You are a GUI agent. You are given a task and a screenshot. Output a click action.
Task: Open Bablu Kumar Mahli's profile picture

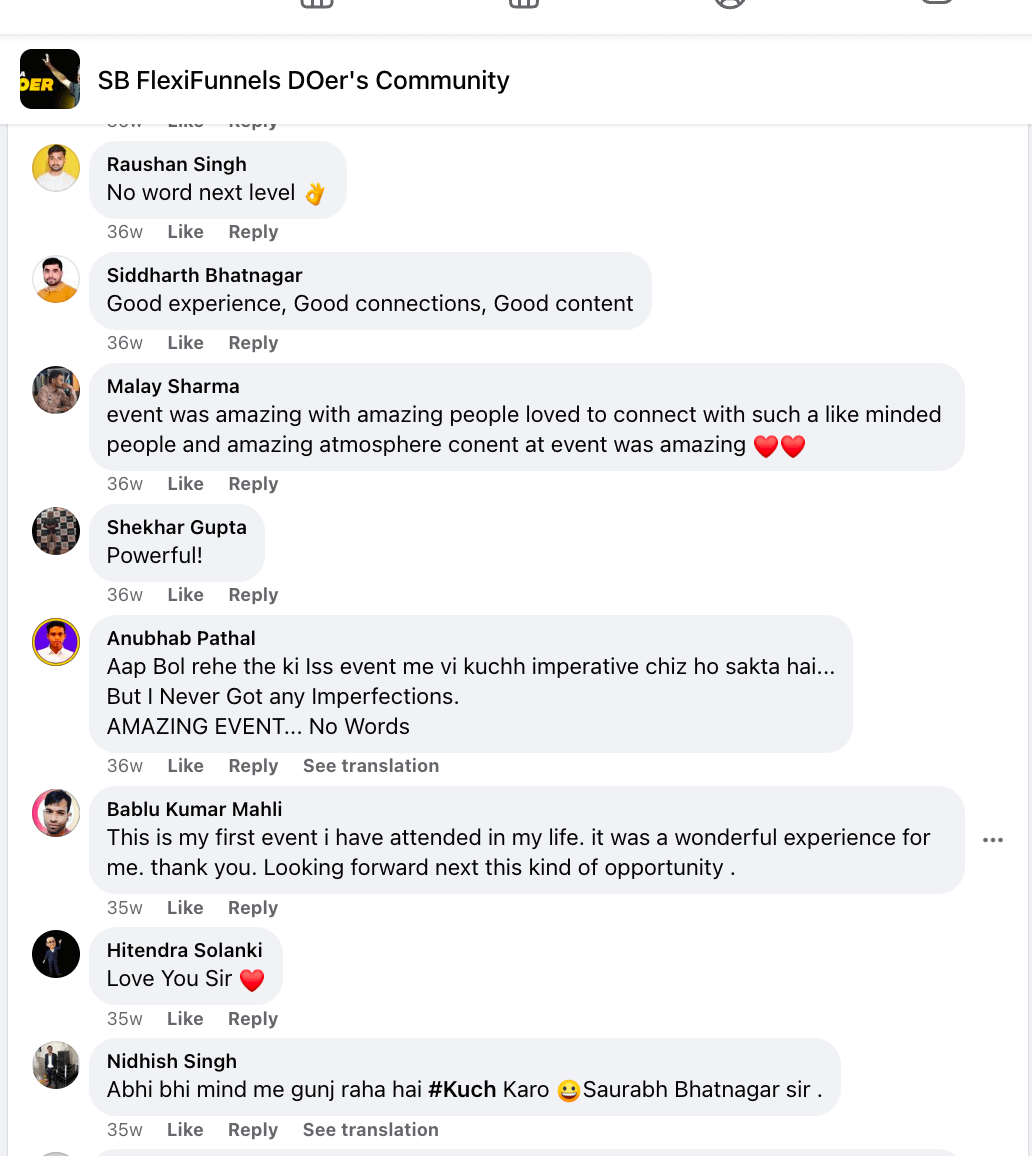pyautogui.click(x=56, y=813)
